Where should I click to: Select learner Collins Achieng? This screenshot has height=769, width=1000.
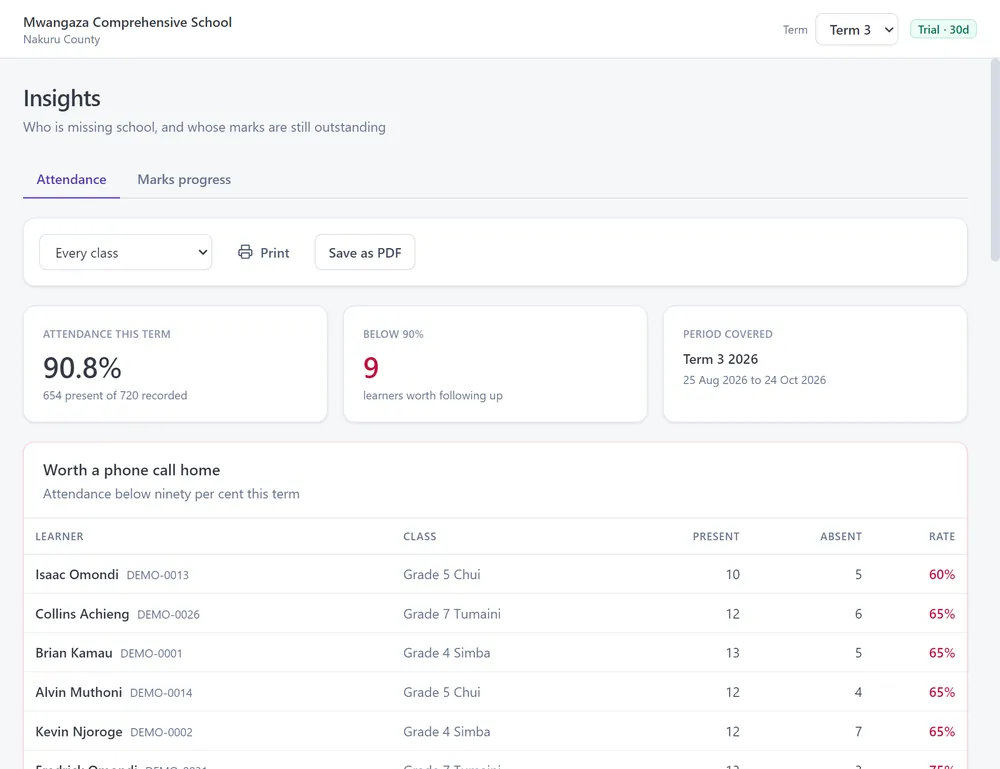click(x=82, y=614)
